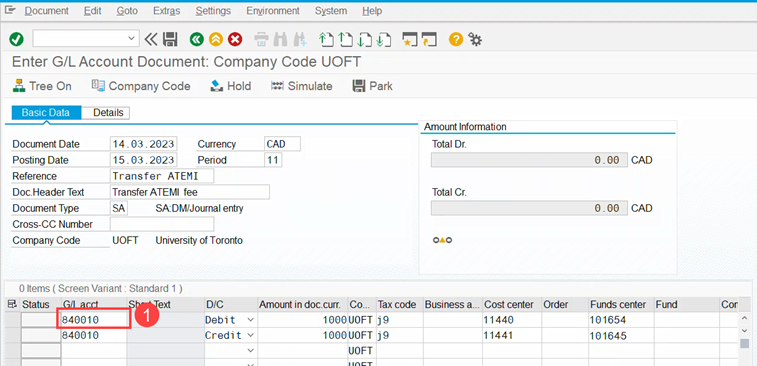Screen dimensions: 757x366
Task: Go to First Page icon
Action: point(326,39)
